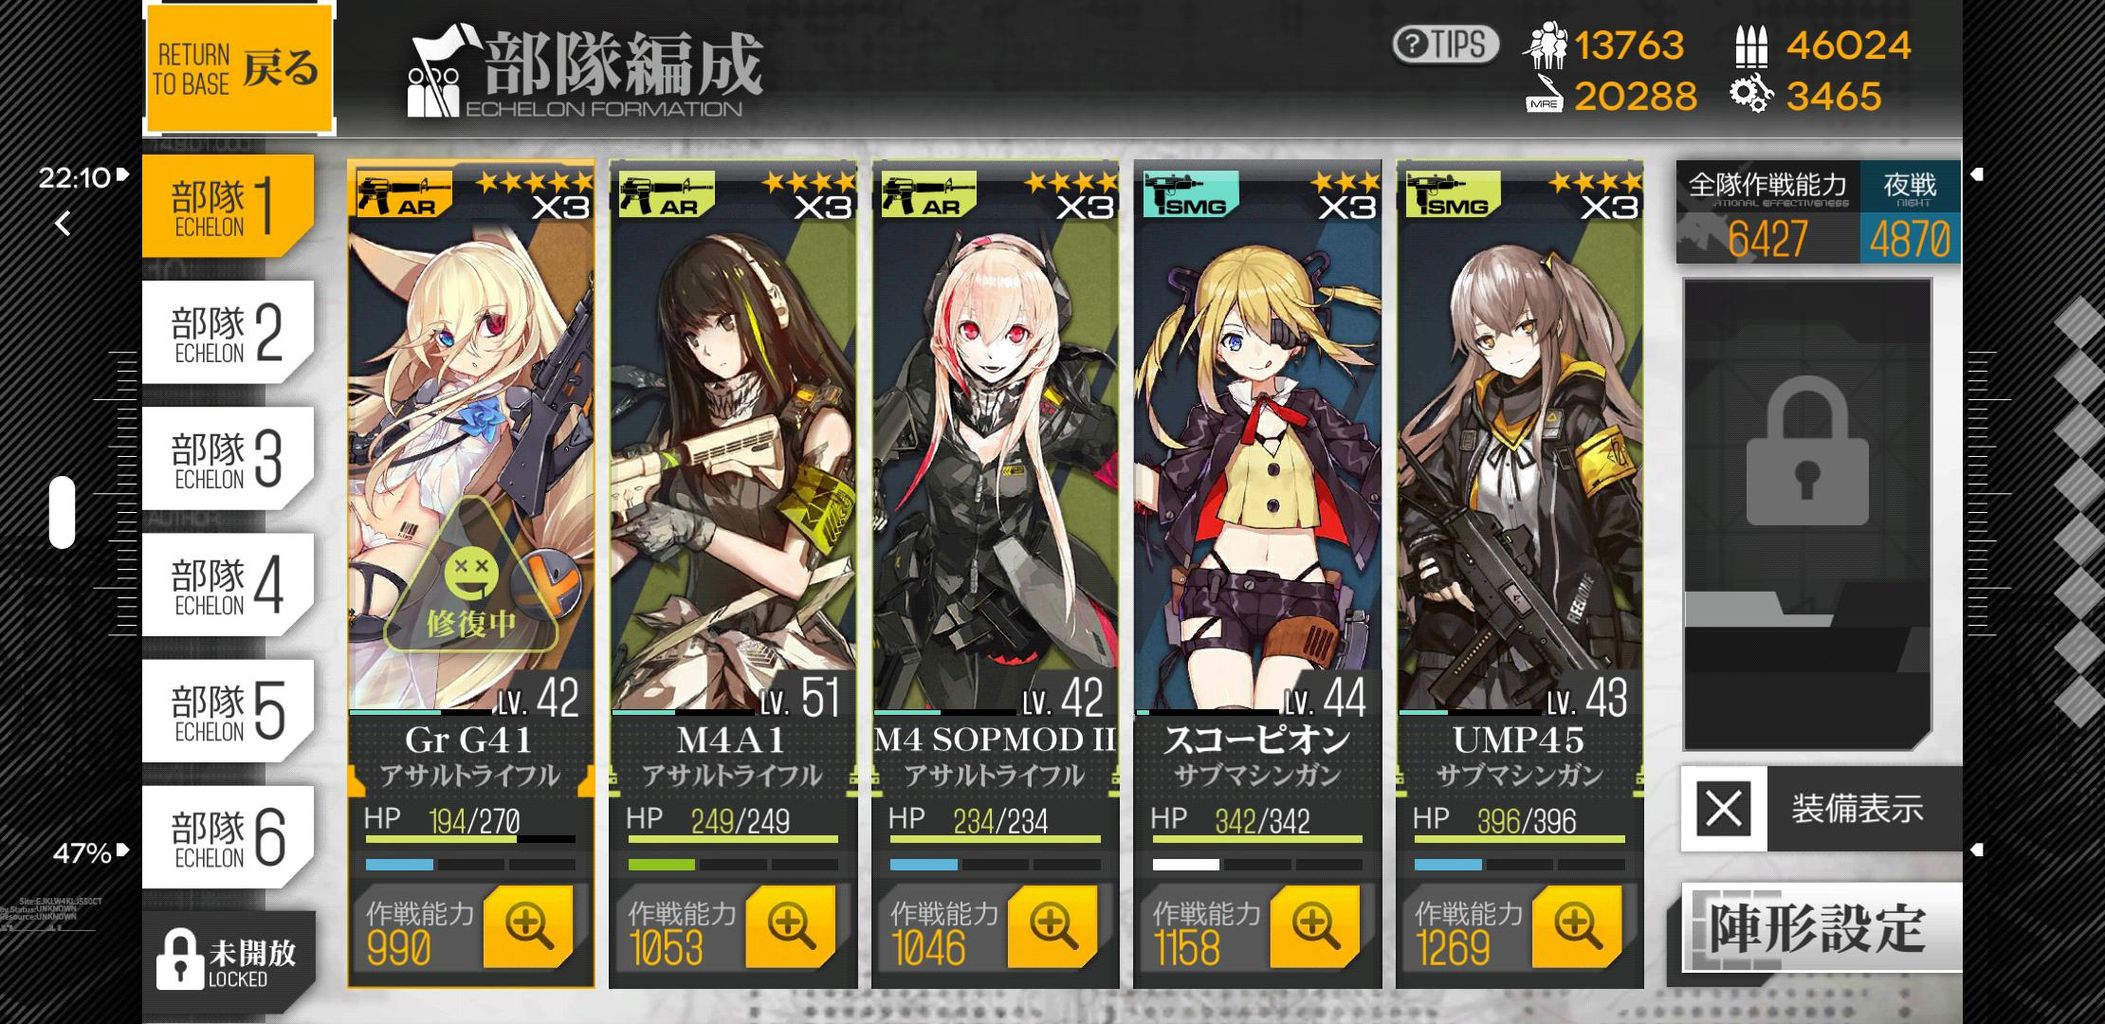Viewport: 2105px width, 1024px height.
Task: Inspect M4 SOPMOD II power magnifier
Action: 1053,927
